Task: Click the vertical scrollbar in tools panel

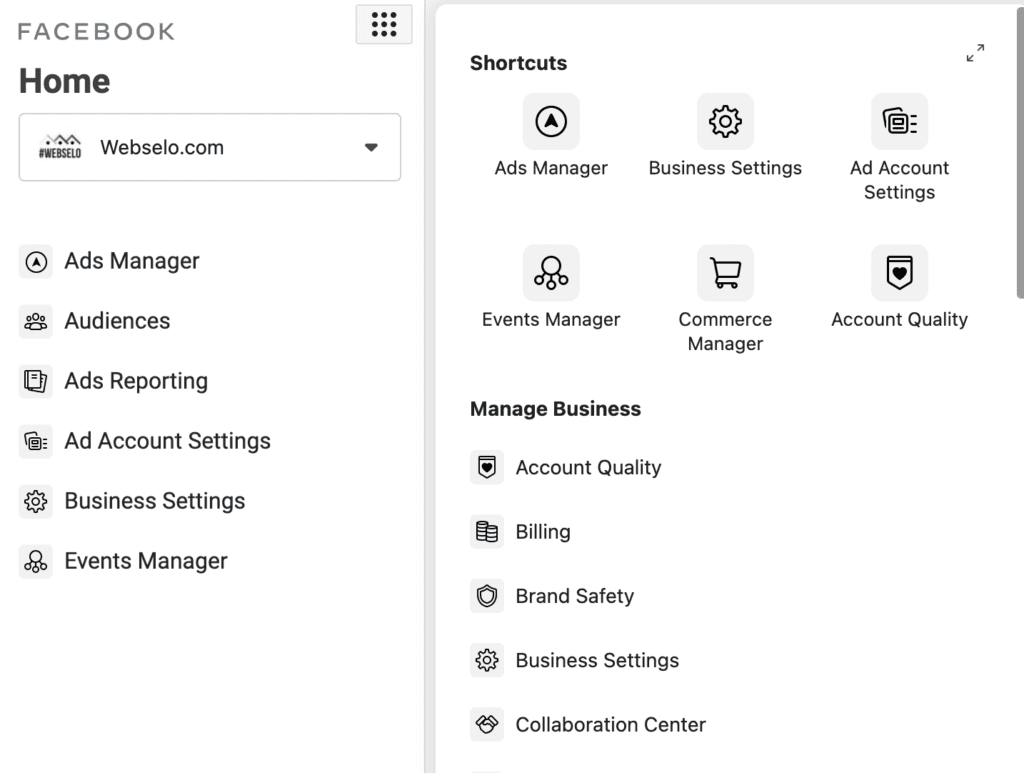Action: click(1019, 160)
